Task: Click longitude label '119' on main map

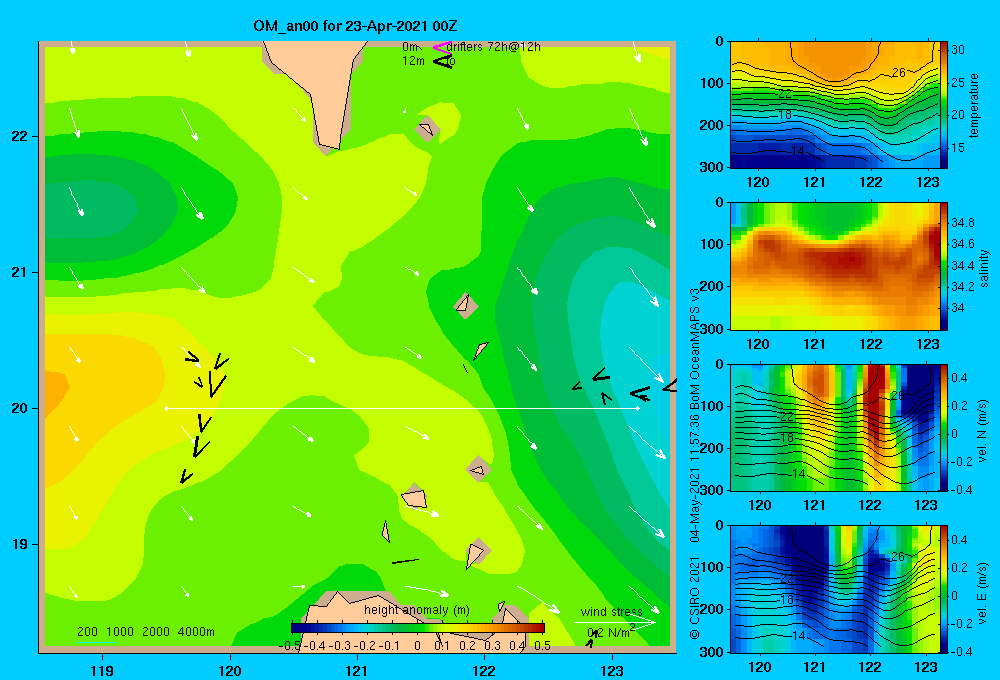Action: coord(102,670)
